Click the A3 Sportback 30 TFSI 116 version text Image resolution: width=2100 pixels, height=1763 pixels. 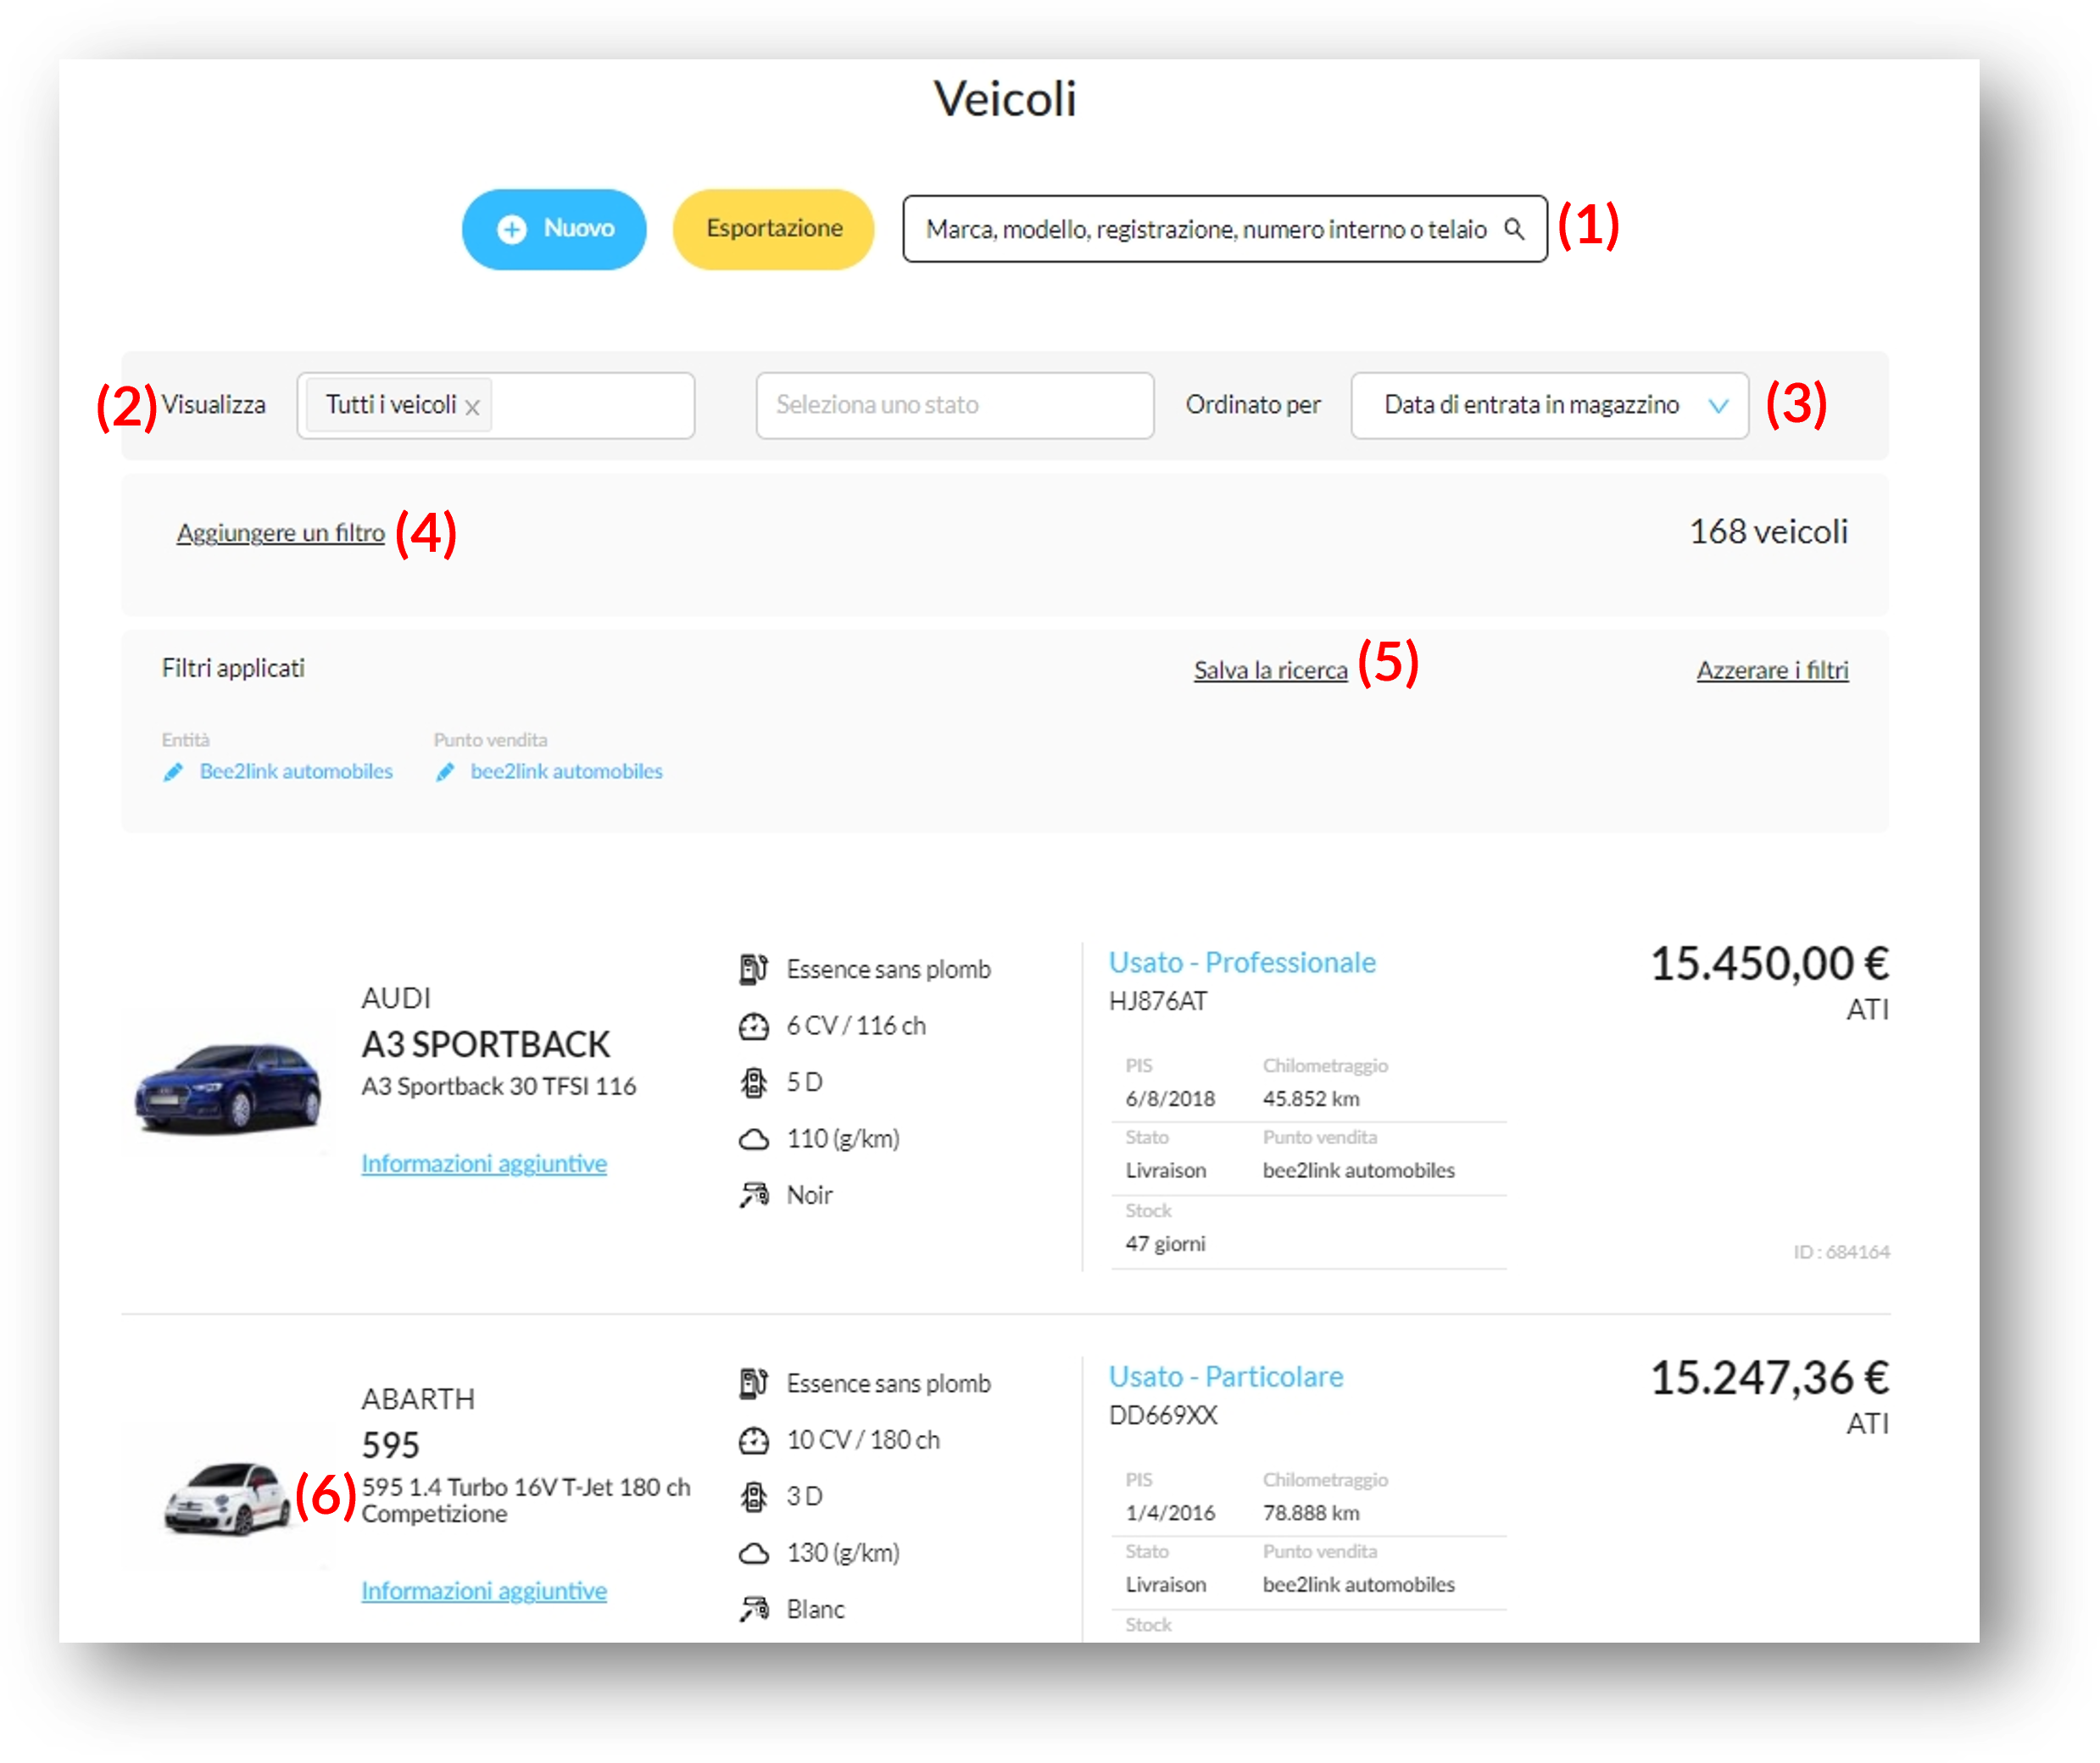(x=498, y=1086)
